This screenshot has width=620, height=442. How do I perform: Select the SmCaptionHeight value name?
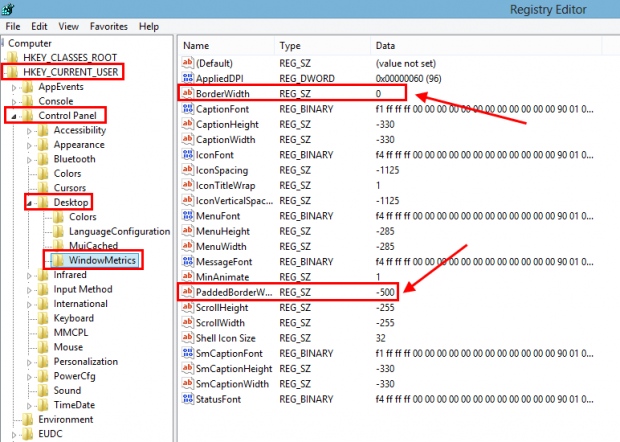point(234,368)
